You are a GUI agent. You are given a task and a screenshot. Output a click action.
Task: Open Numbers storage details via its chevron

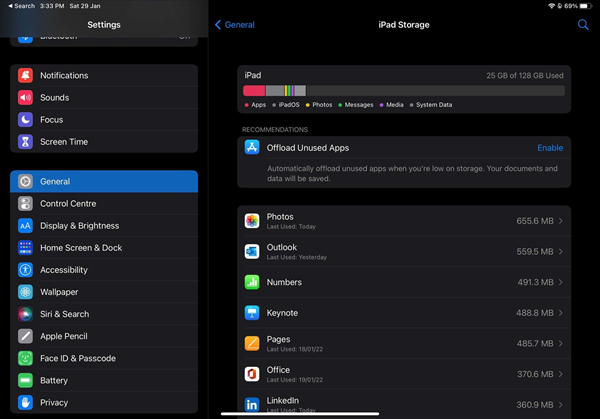[x=561, y=282]
